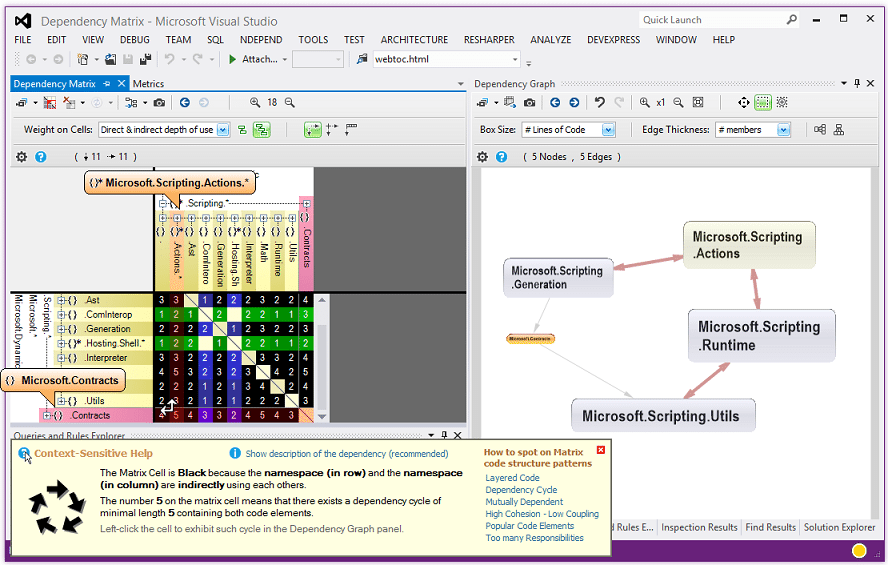
Task: Undo last action in Dependency Graph
Action: tap(600, 102)
